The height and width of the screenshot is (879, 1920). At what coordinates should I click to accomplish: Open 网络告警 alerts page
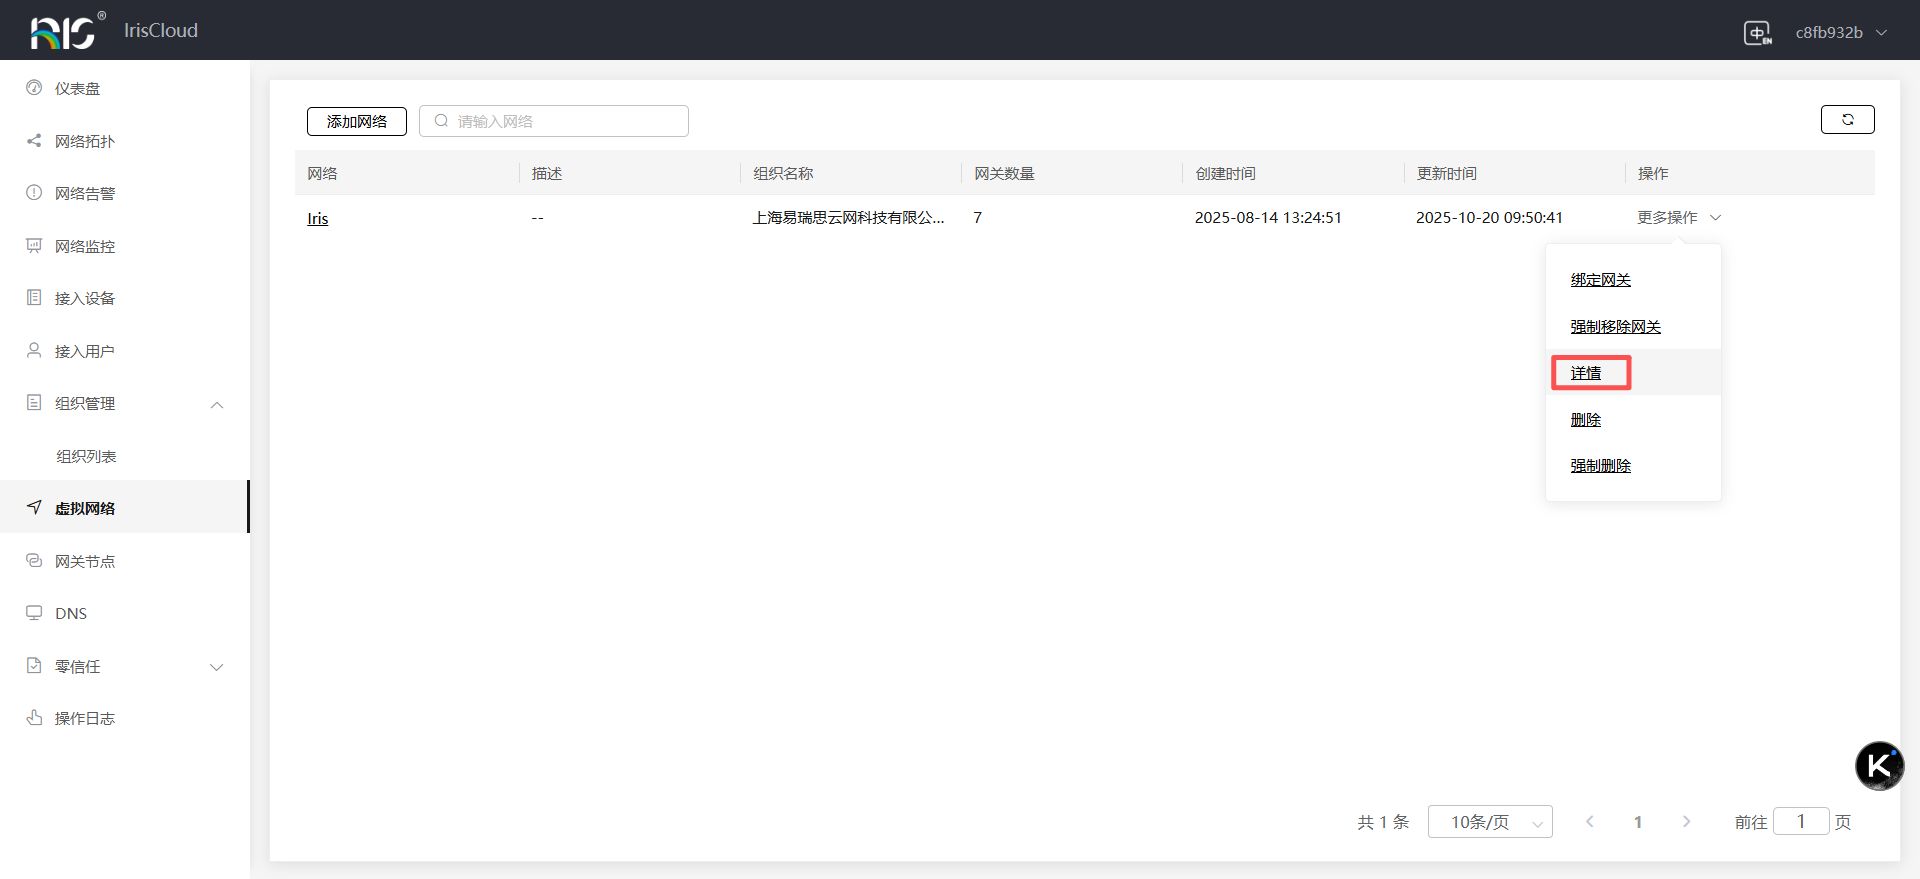(x=84, y=194)
